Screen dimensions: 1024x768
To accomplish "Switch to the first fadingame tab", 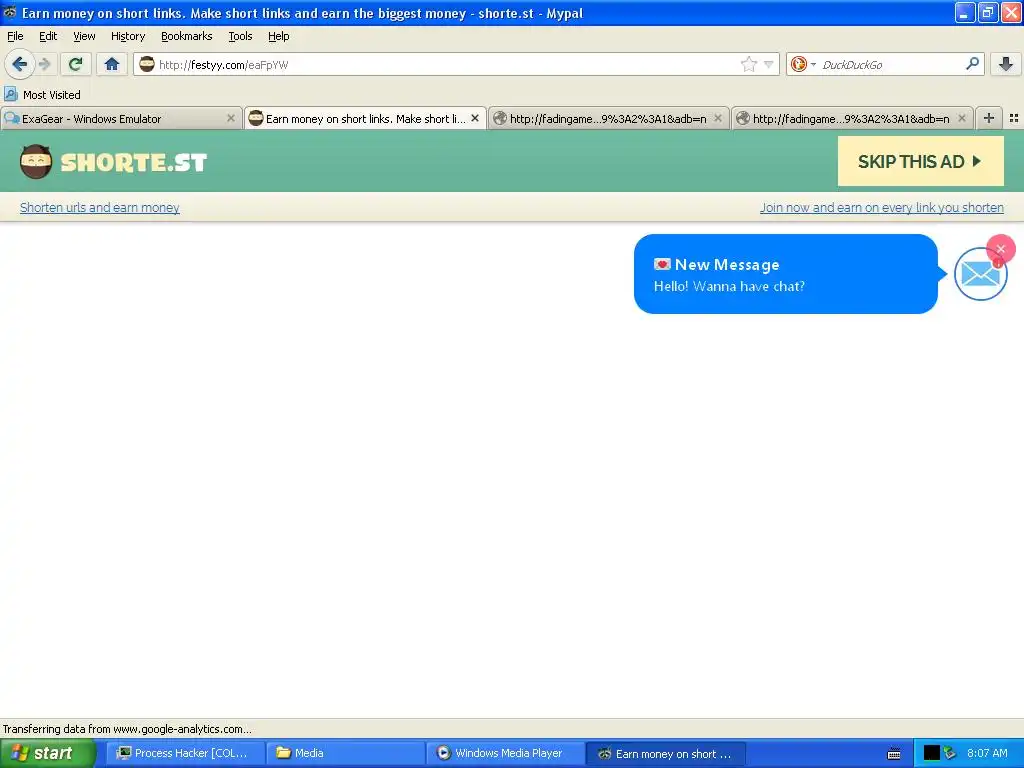I will click(x=608, y=118).
